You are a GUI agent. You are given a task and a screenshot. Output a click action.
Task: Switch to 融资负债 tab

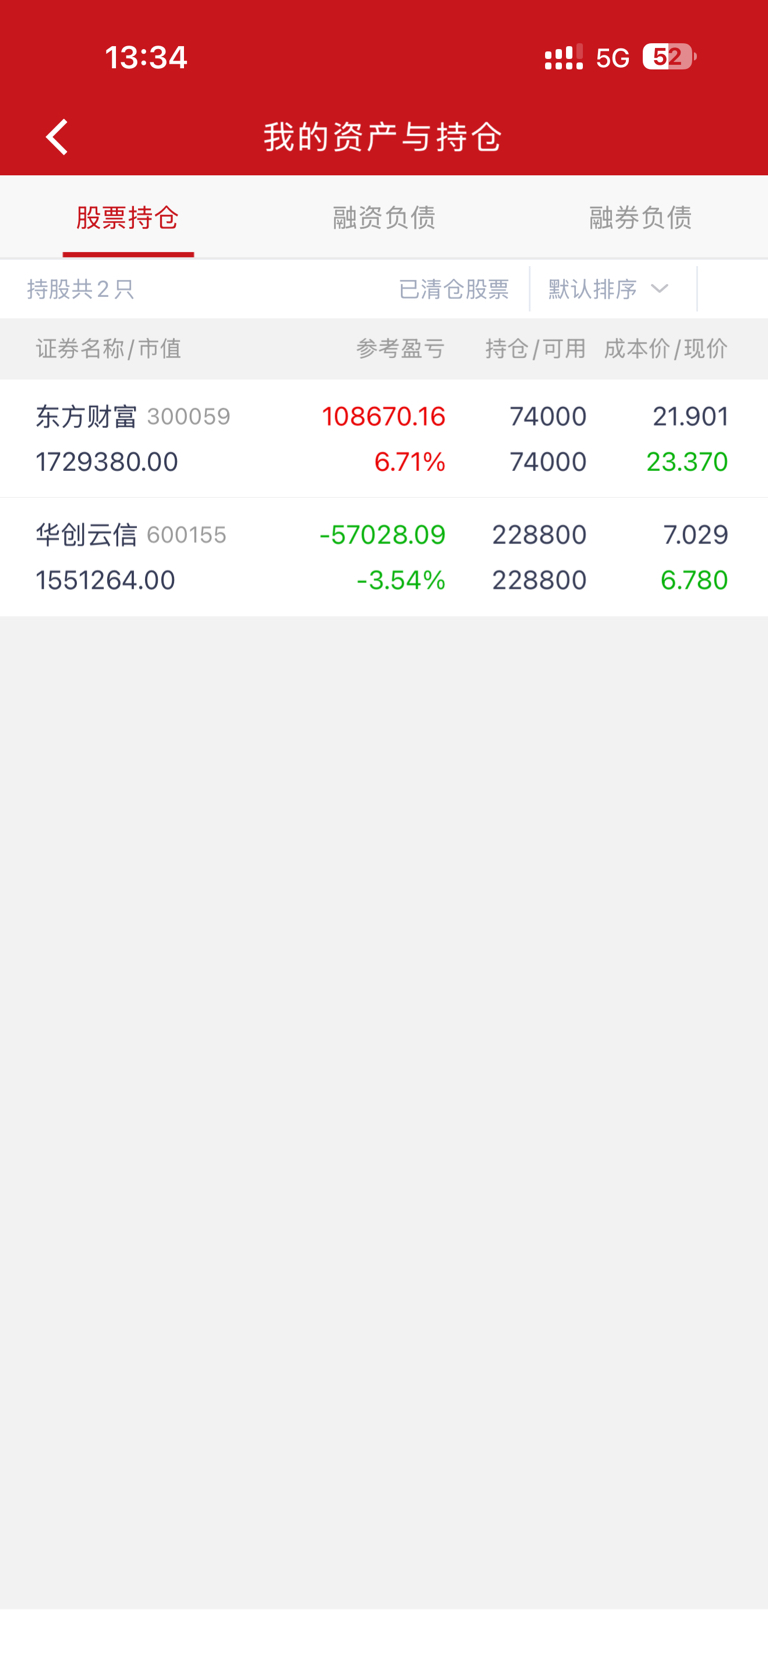(384, 218)
